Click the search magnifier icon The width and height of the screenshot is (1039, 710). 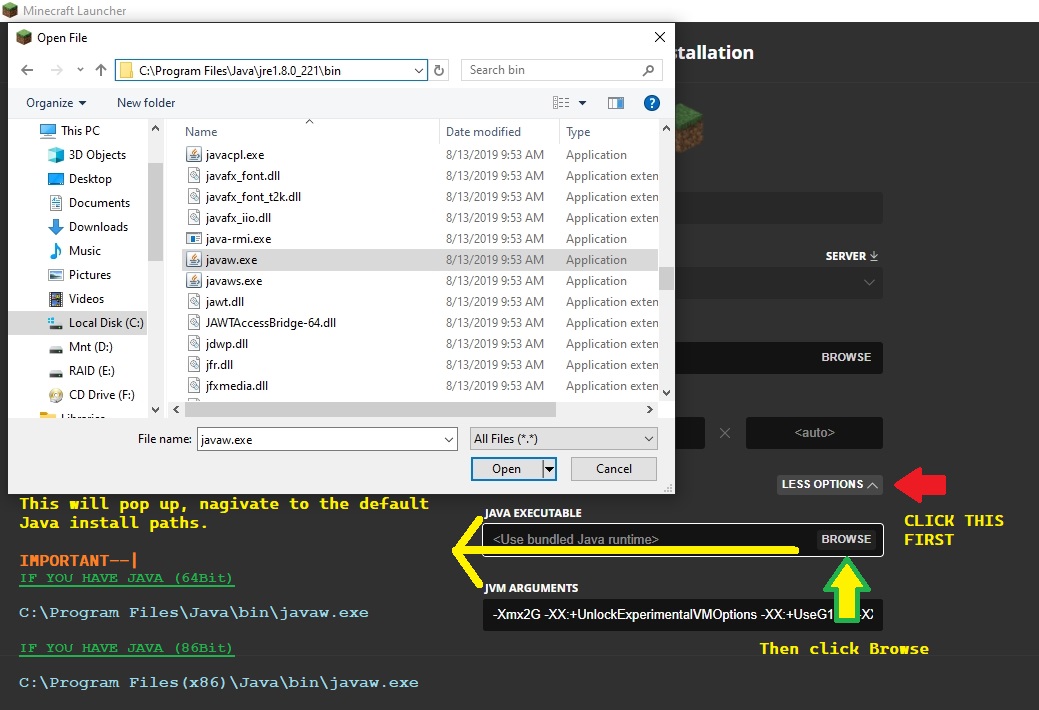649,70
